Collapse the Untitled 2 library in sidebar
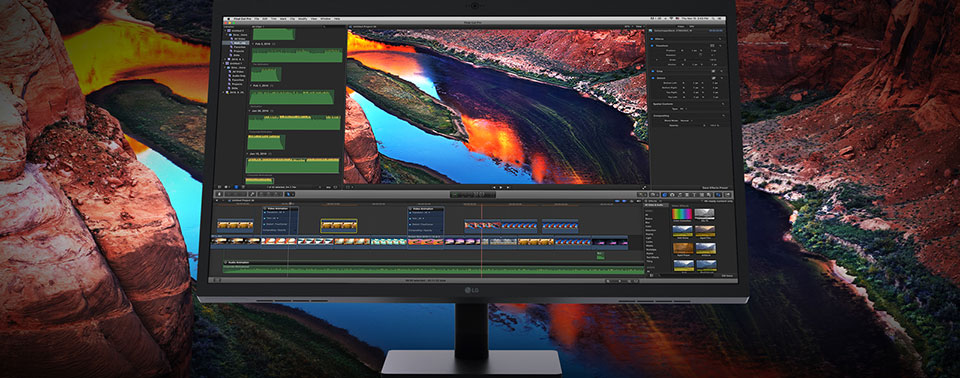 point(225,30)
